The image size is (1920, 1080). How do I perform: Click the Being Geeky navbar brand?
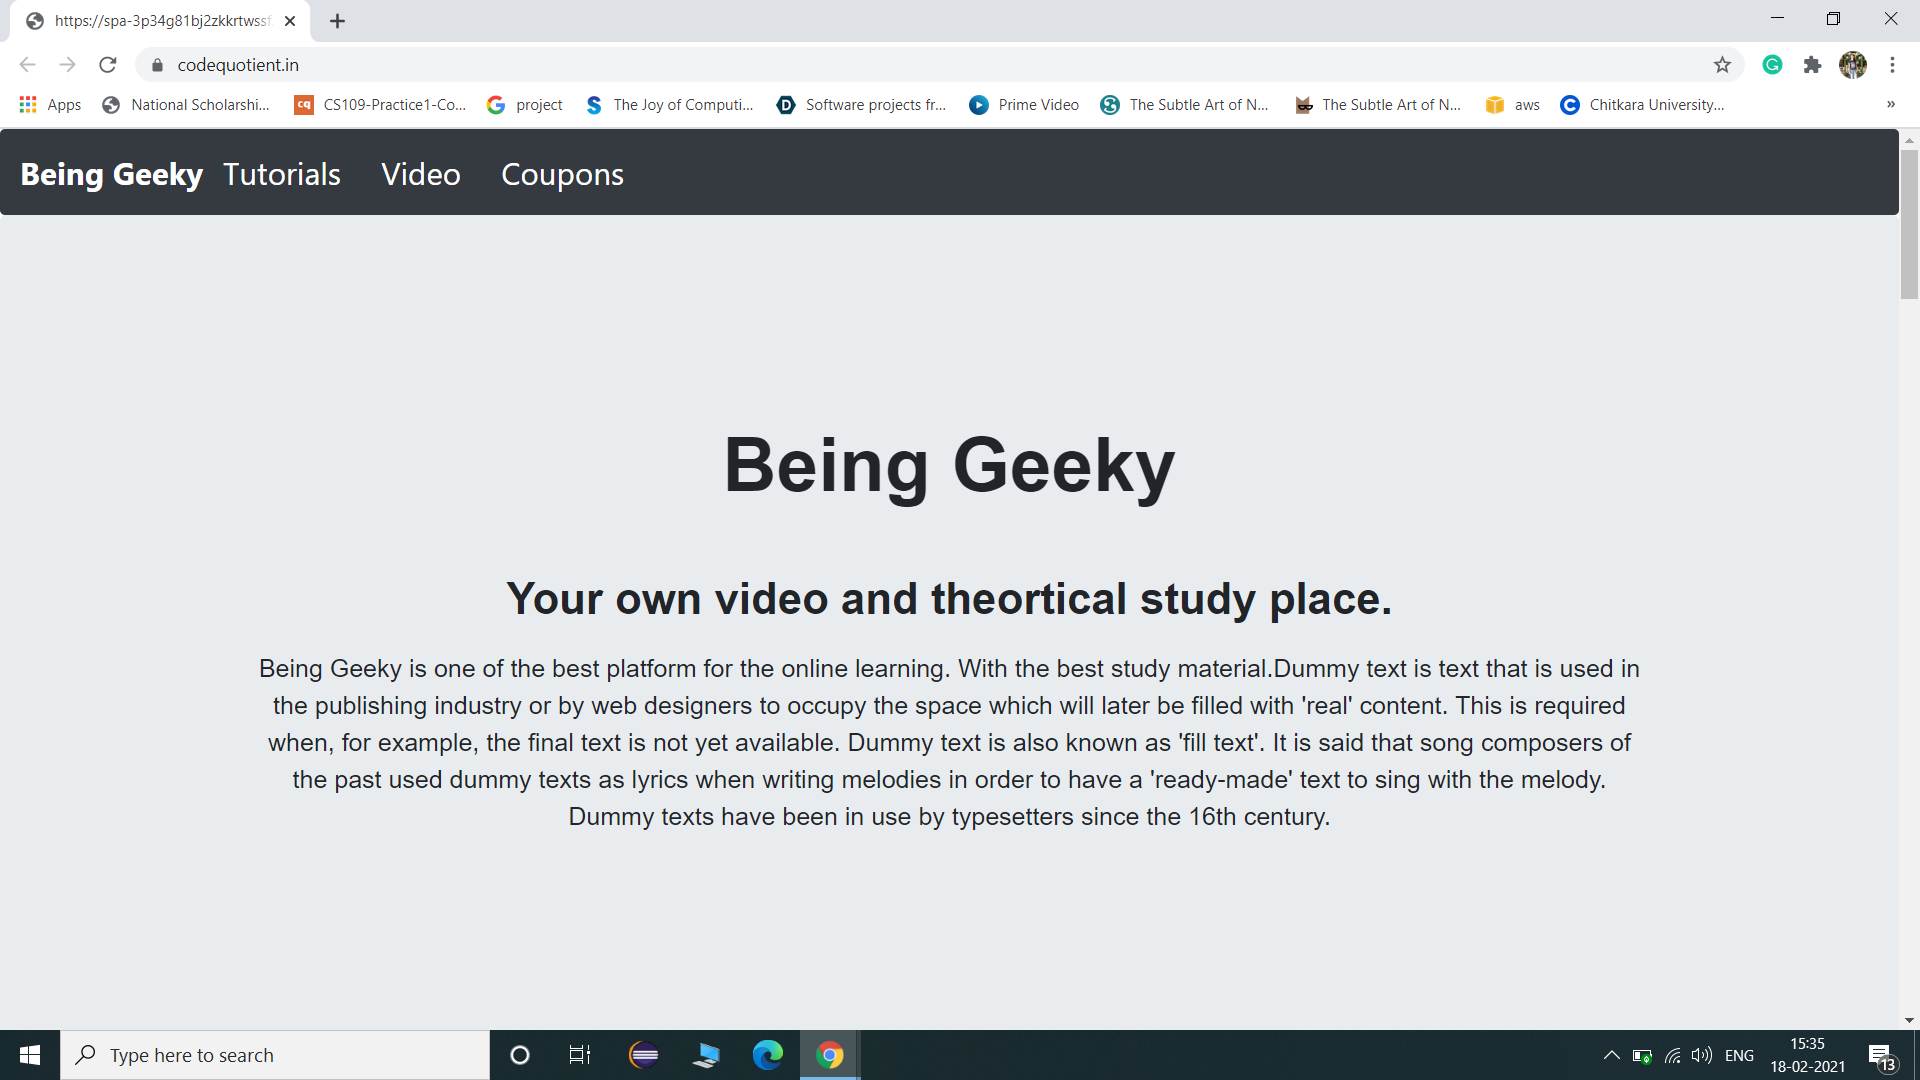[112, 174]
